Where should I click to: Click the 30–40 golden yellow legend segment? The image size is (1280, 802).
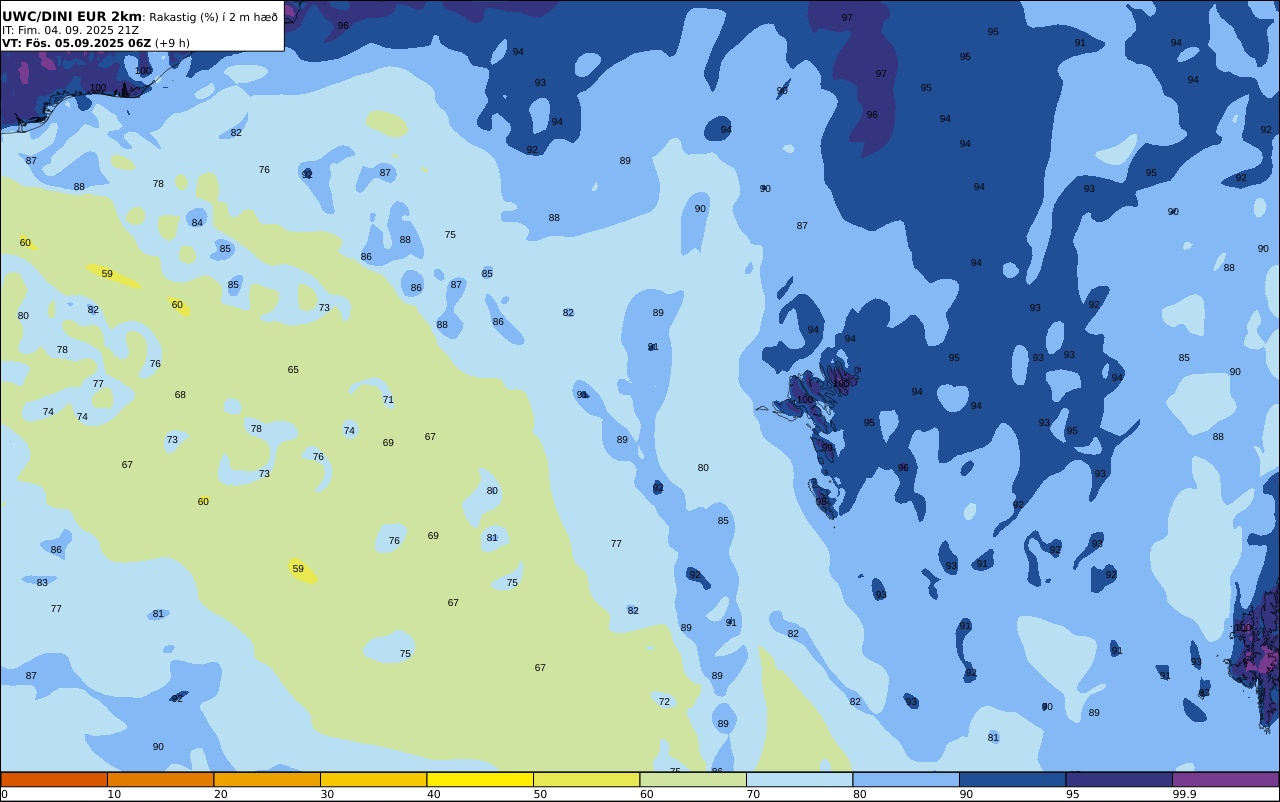373,779
